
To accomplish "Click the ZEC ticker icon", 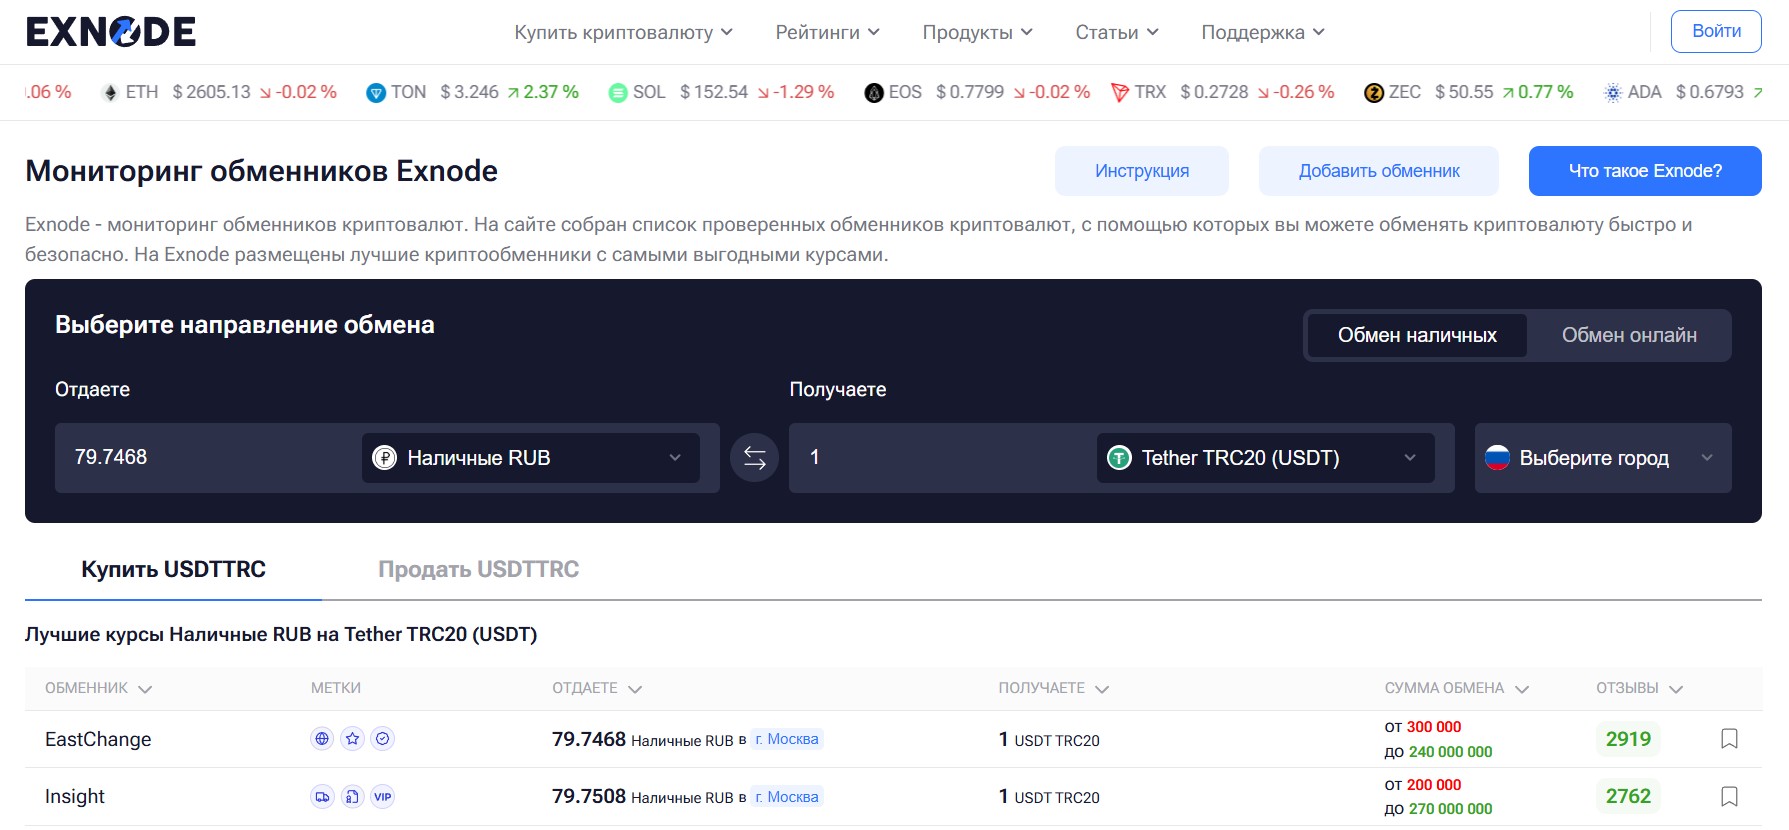I will 1374,93.
